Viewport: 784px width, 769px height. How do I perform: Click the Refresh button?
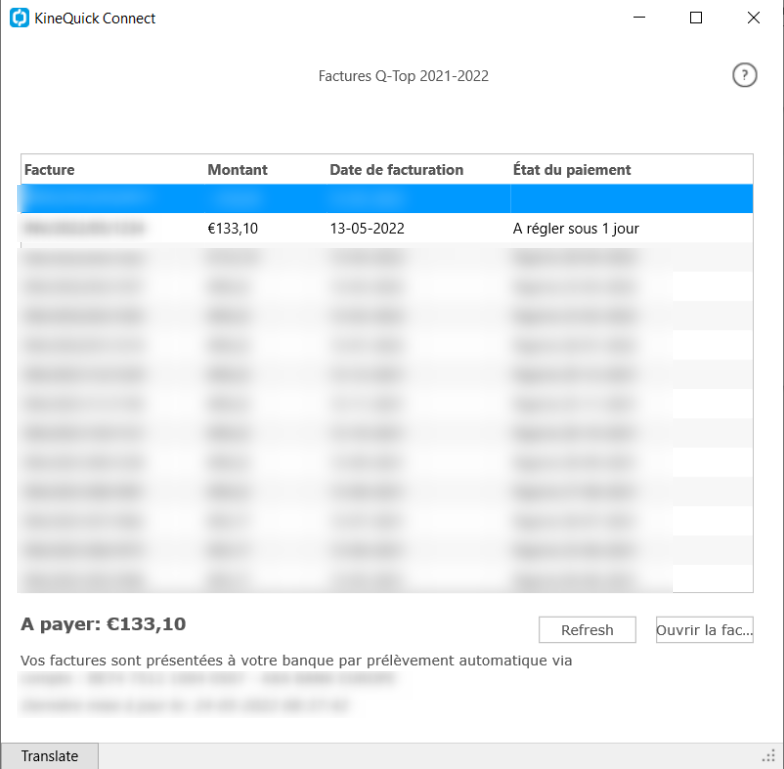(587, 630)
